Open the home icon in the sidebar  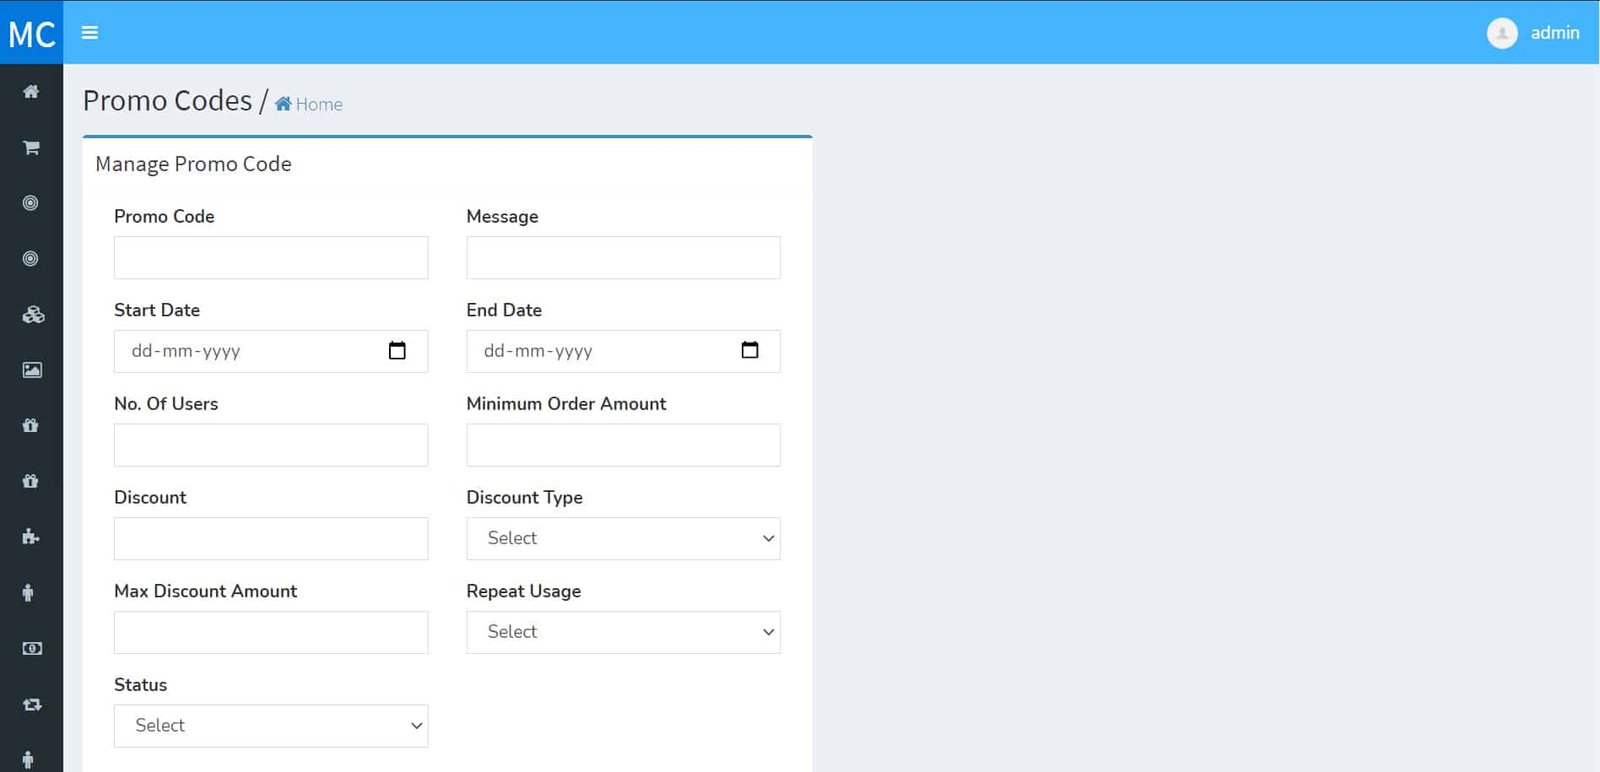click(x=31, y=92)
